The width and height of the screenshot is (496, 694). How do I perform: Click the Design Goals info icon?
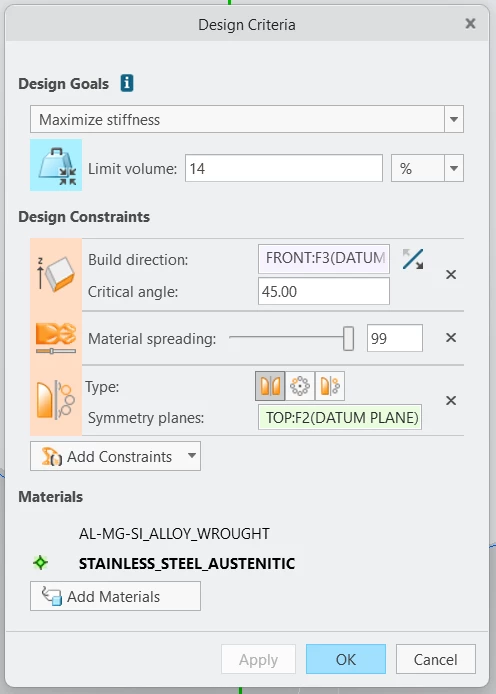(x=127, y=83)
